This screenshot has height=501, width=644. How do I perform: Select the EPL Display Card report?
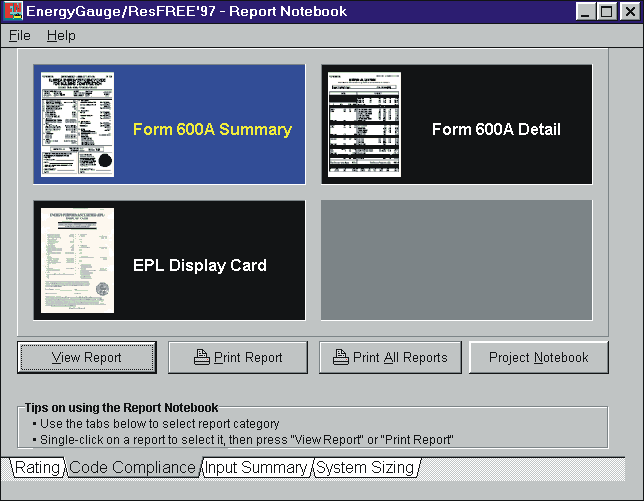point(169,260)
